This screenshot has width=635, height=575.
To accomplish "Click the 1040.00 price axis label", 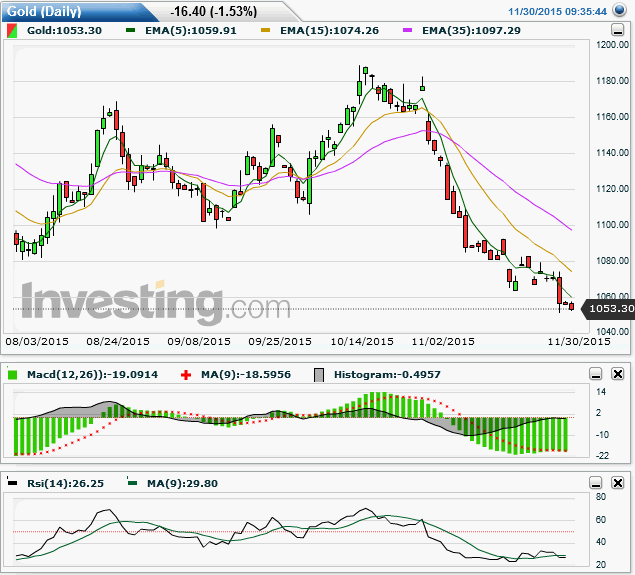I will click(612, 332).
